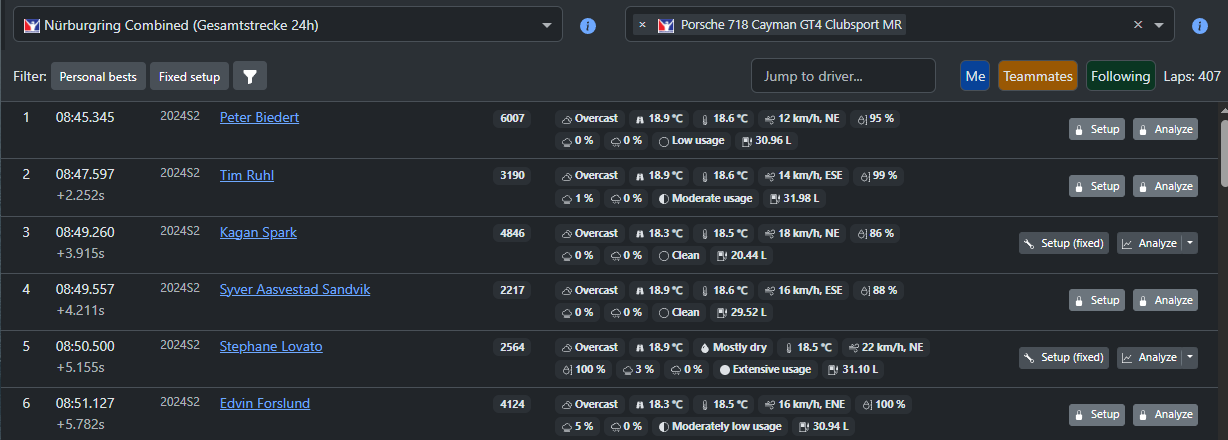Click wind chip 18 km/h, NE
The width and height of the screenshot is (1228, 440).
[801, 233]
